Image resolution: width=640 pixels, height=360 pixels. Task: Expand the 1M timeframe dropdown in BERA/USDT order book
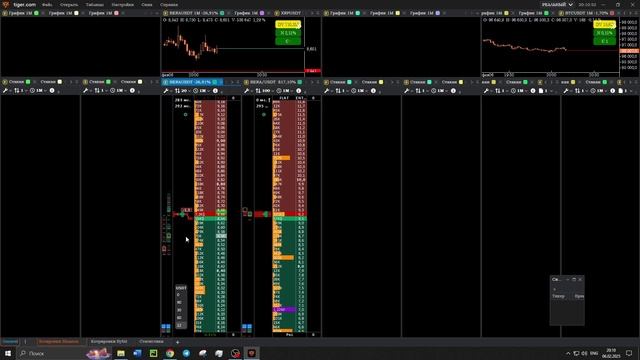point(288,91)
